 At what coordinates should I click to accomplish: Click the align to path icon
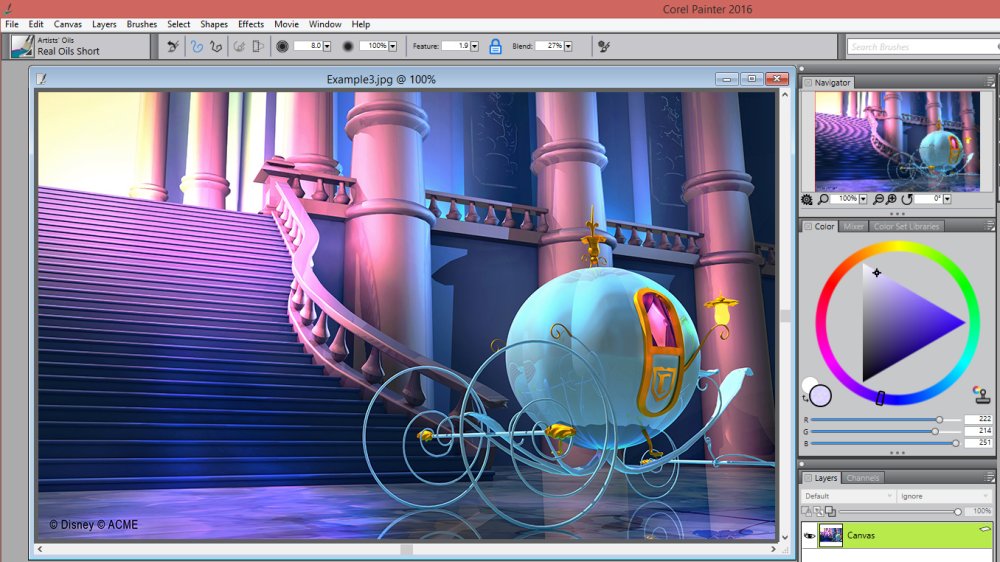(x=239, y=46)
